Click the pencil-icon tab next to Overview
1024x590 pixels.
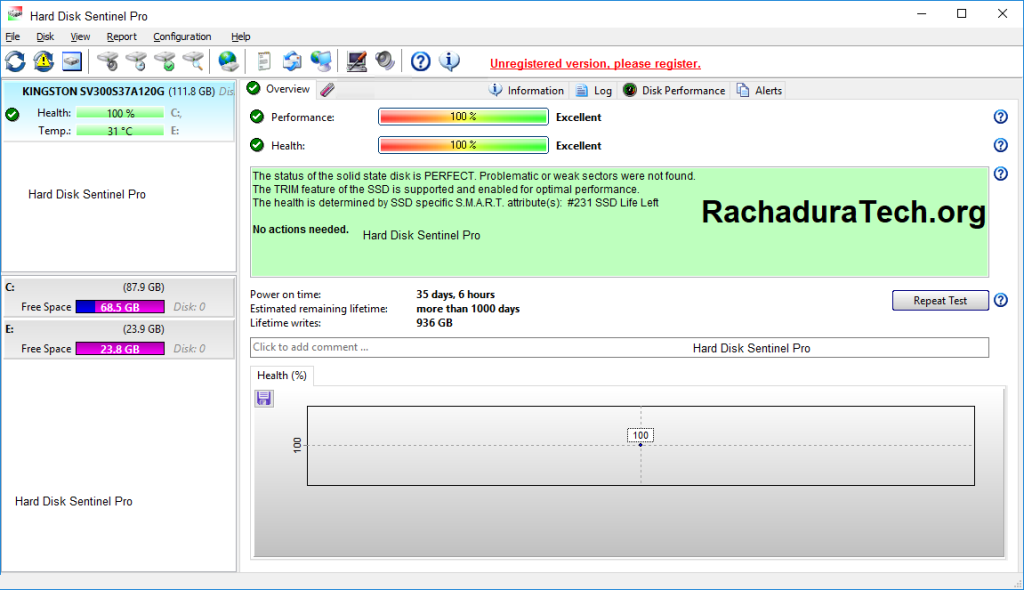[327, 90]
